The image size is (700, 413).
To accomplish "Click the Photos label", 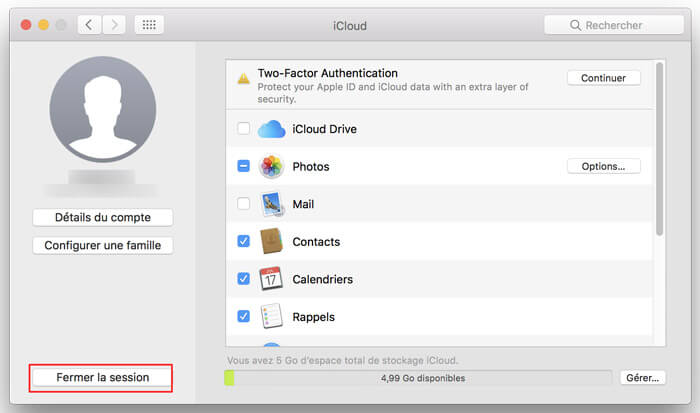I will click(311, 167).
